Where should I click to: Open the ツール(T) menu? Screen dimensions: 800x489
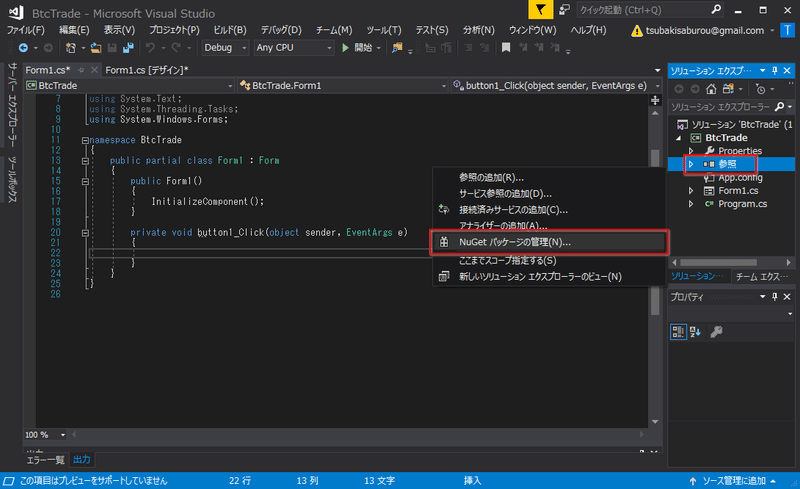coord(384,31)
